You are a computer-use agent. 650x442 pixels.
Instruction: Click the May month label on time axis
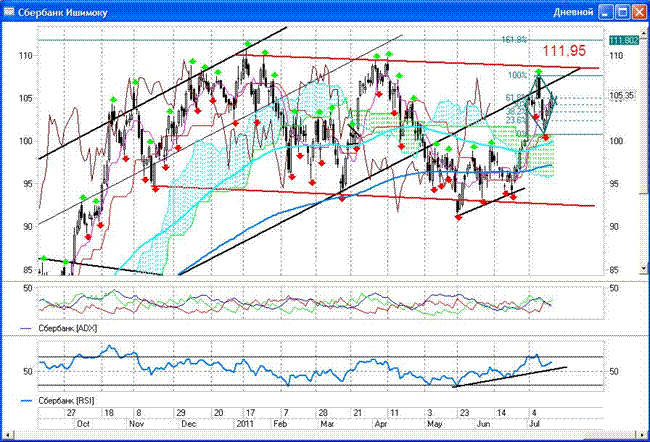tap(434, 424)
